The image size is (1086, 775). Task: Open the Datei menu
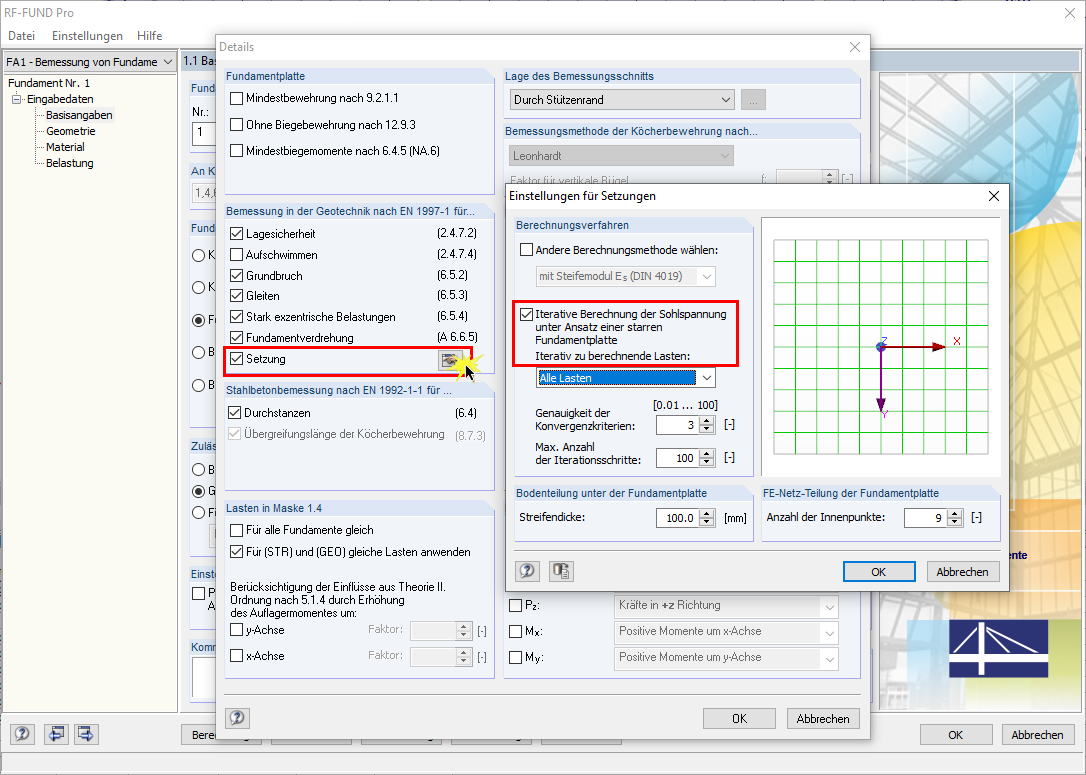(x=21, y=36)
